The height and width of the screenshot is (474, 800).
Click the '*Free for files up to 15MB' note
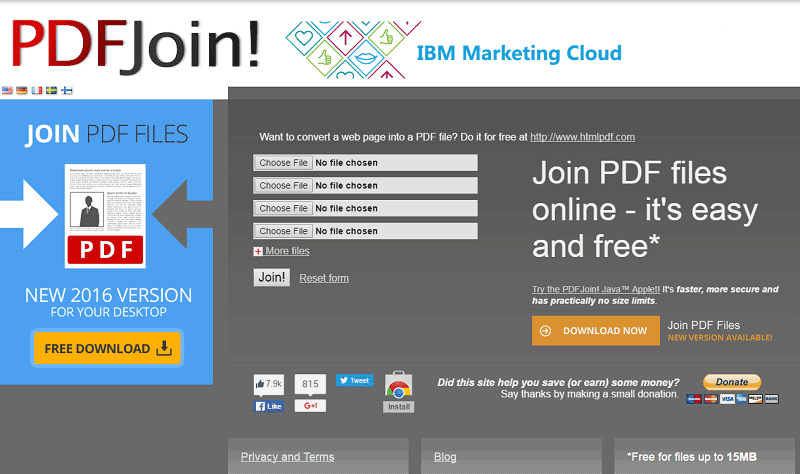coord(692,457)
